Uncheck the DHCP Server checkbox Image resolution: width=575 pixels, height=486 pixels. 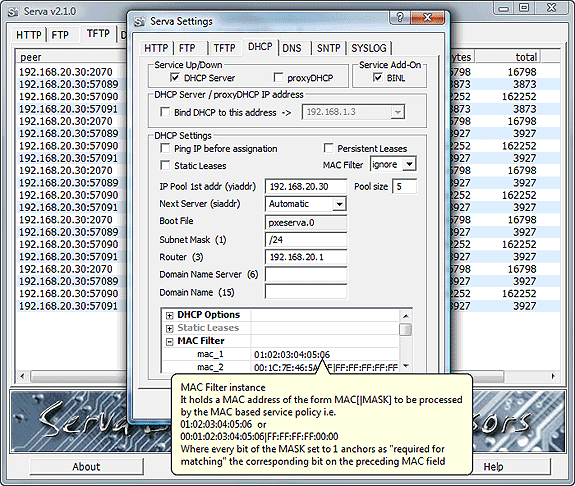click(175, 77)
